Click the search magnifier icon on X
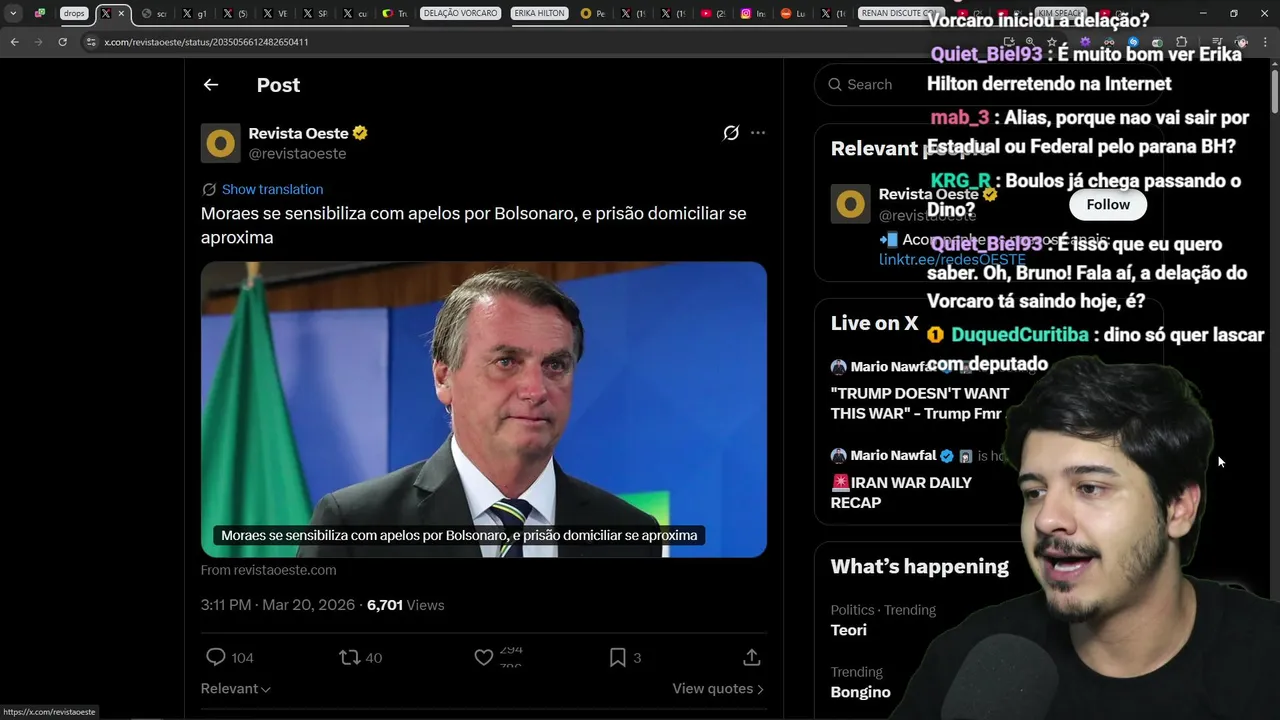This screenshot has height=720, width=1280. click(x=834, y=85)
